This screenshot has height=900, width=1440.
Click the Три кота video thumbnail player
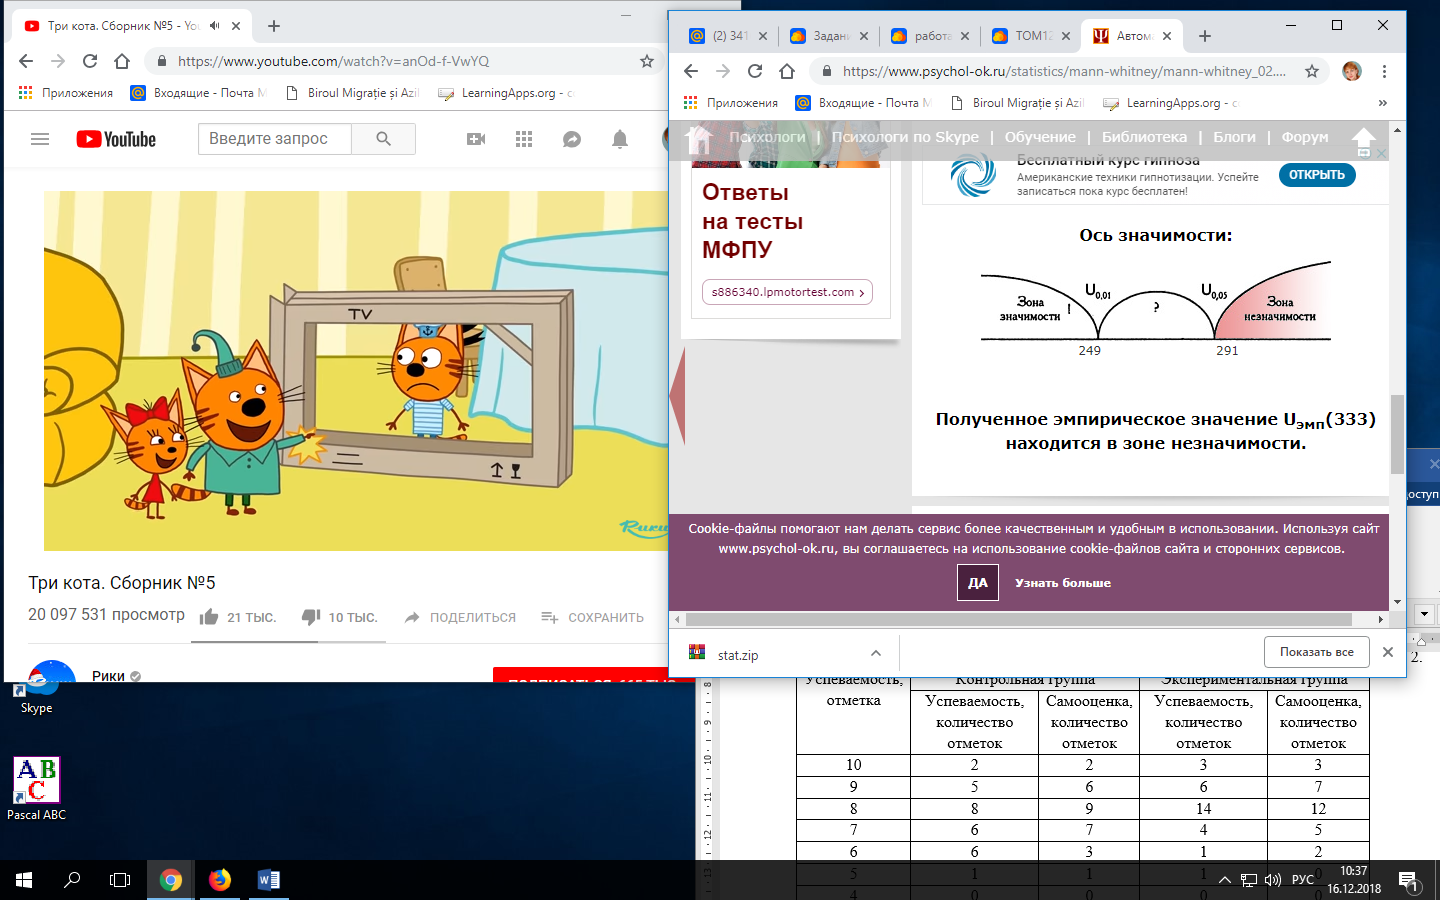pos(356,371)
